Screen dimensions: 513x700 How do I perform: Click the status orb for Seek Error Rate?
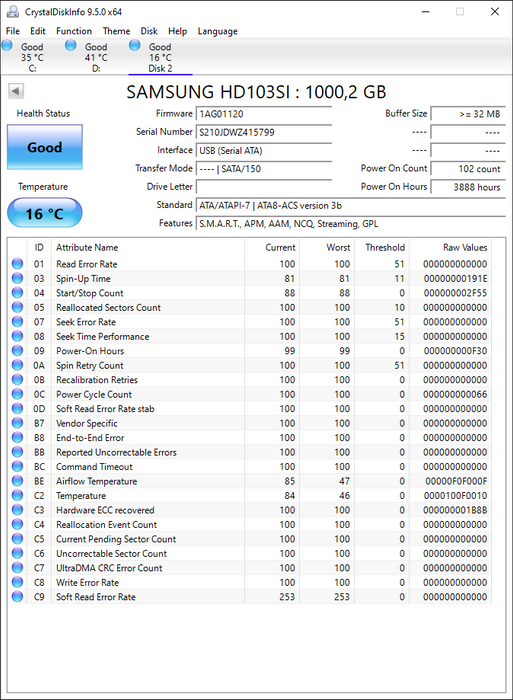pyautogui.click(x=17, y=322)
